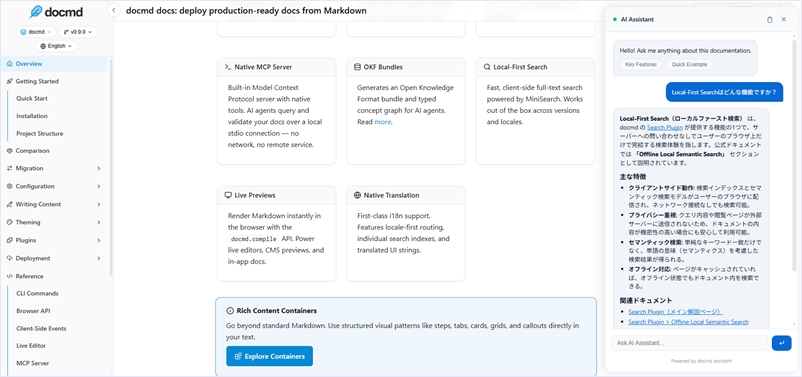Click the Key Features suggestion chip
Screen dimensions: 802x377
pos(641,64)
